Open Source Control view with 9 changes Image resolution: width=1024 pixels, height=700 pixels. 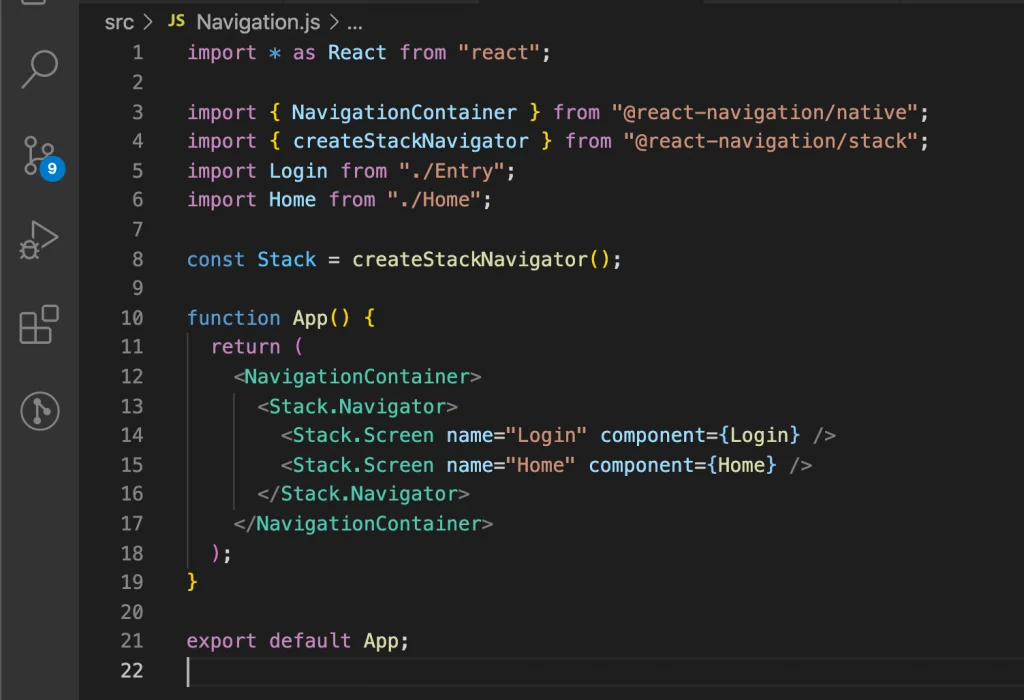39,157
